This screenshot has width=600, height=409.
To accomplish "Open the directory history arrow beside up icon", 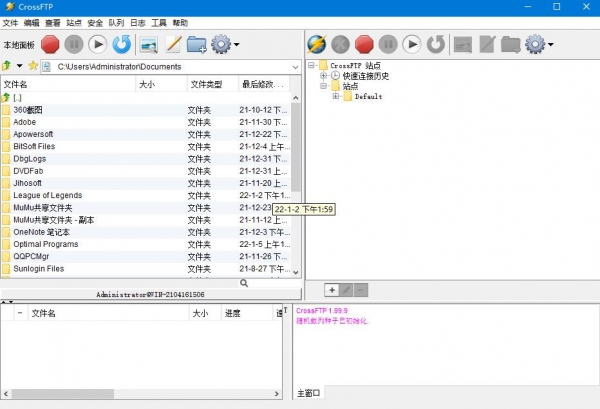I will [19, 66].
